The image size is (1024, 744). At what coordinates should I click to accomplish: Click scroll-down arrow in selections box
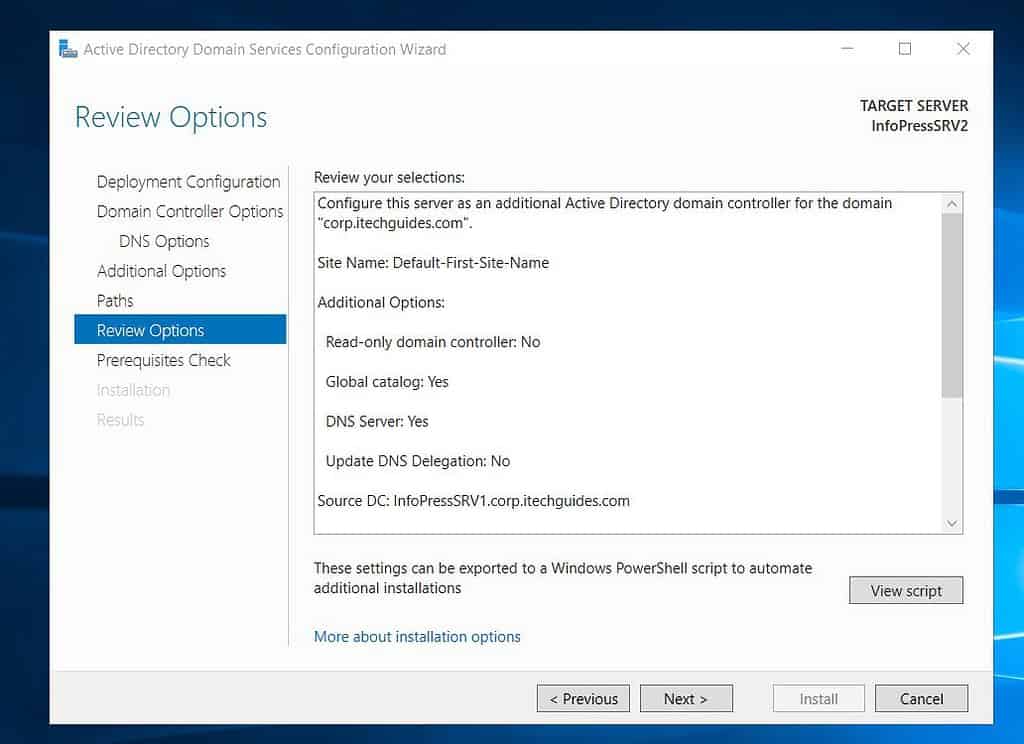[x=952, y=523]
